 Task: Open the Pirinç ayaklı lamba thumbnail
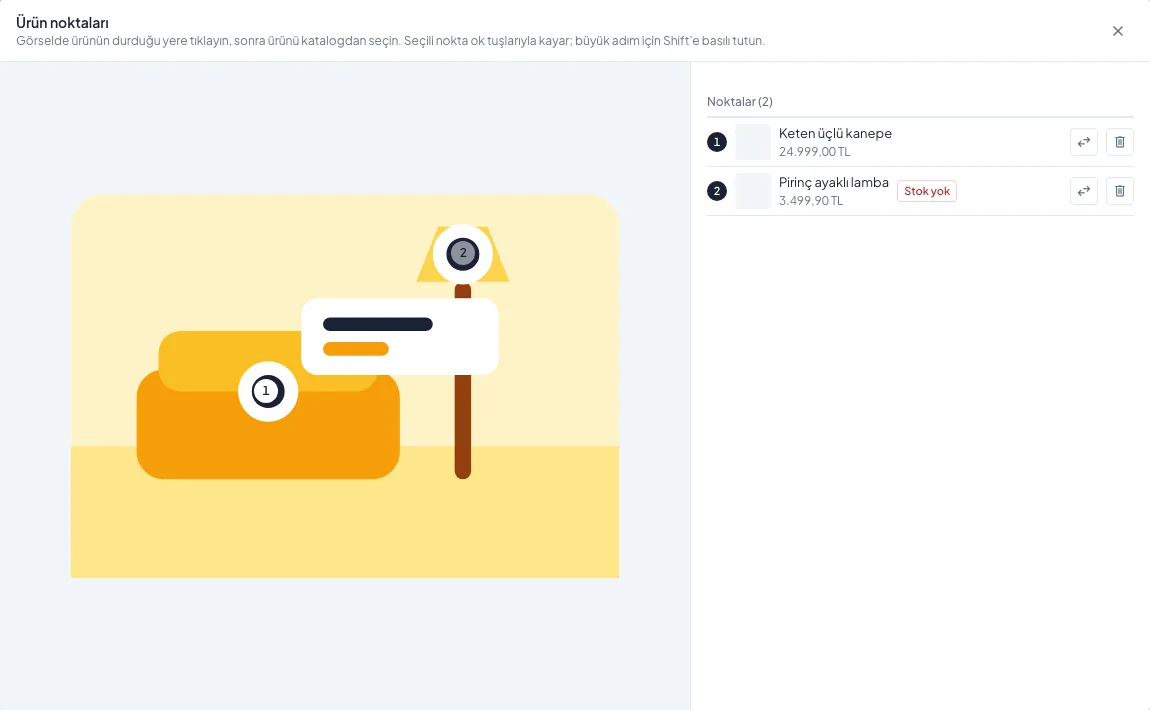click(x=752, y=191)
